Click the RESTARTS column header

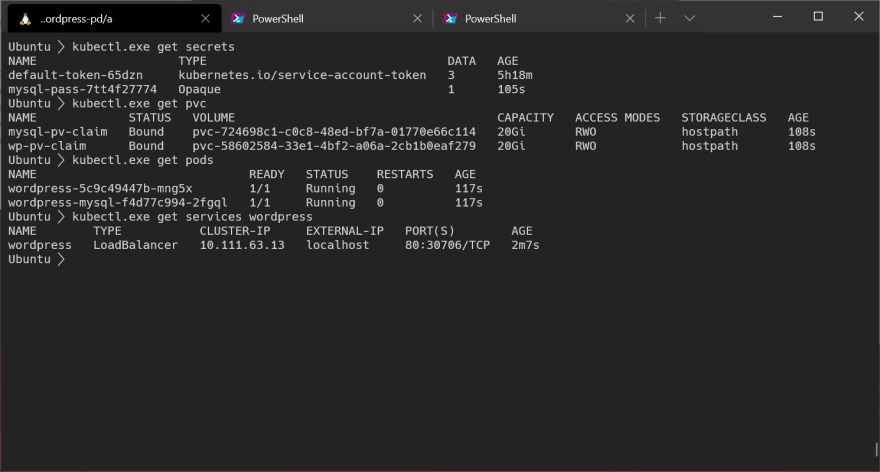(x=405, y=175)
